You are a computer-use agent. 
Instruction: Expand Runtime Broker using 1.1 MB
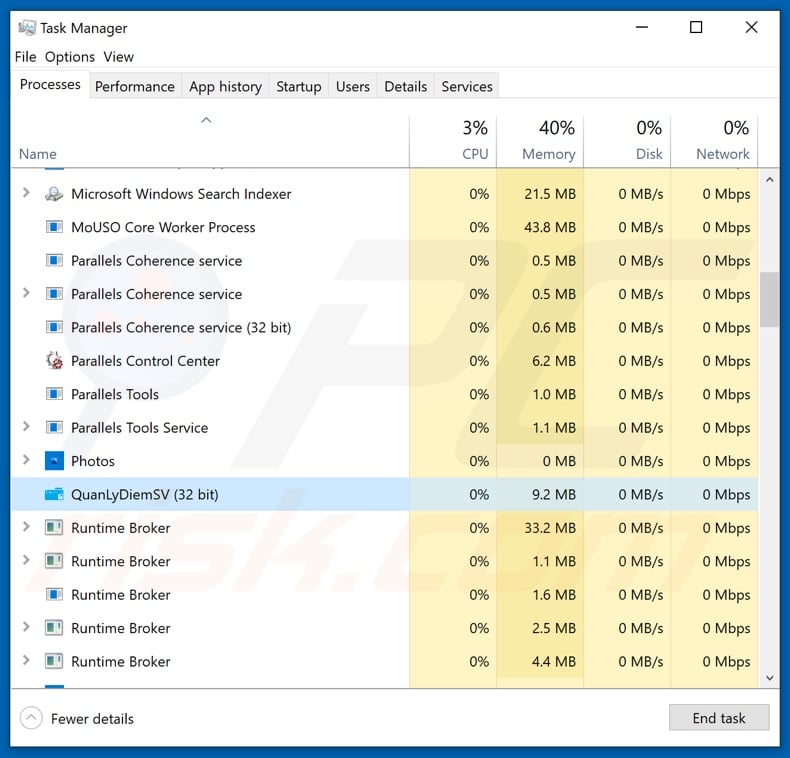(x=26, y=560)
